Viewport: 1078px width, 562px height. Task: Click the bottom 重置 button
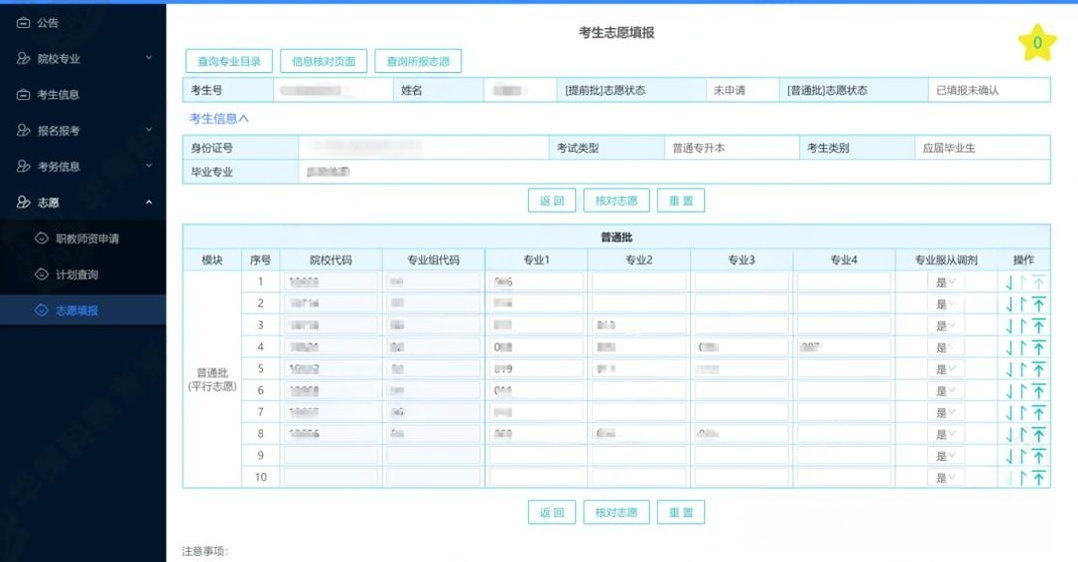point(681,513)
